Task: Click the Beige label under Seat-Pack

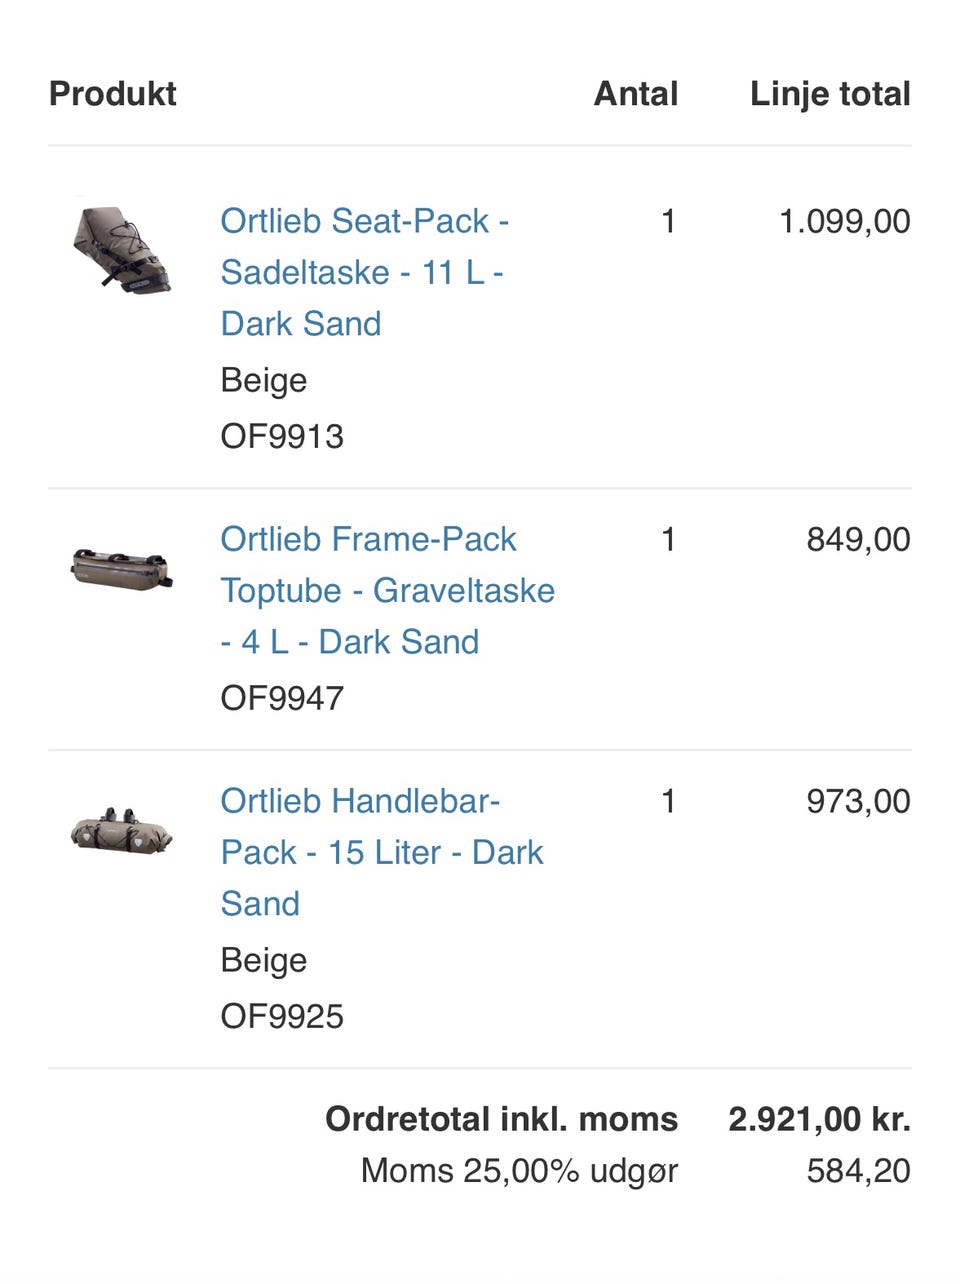Action: point(263,380)
